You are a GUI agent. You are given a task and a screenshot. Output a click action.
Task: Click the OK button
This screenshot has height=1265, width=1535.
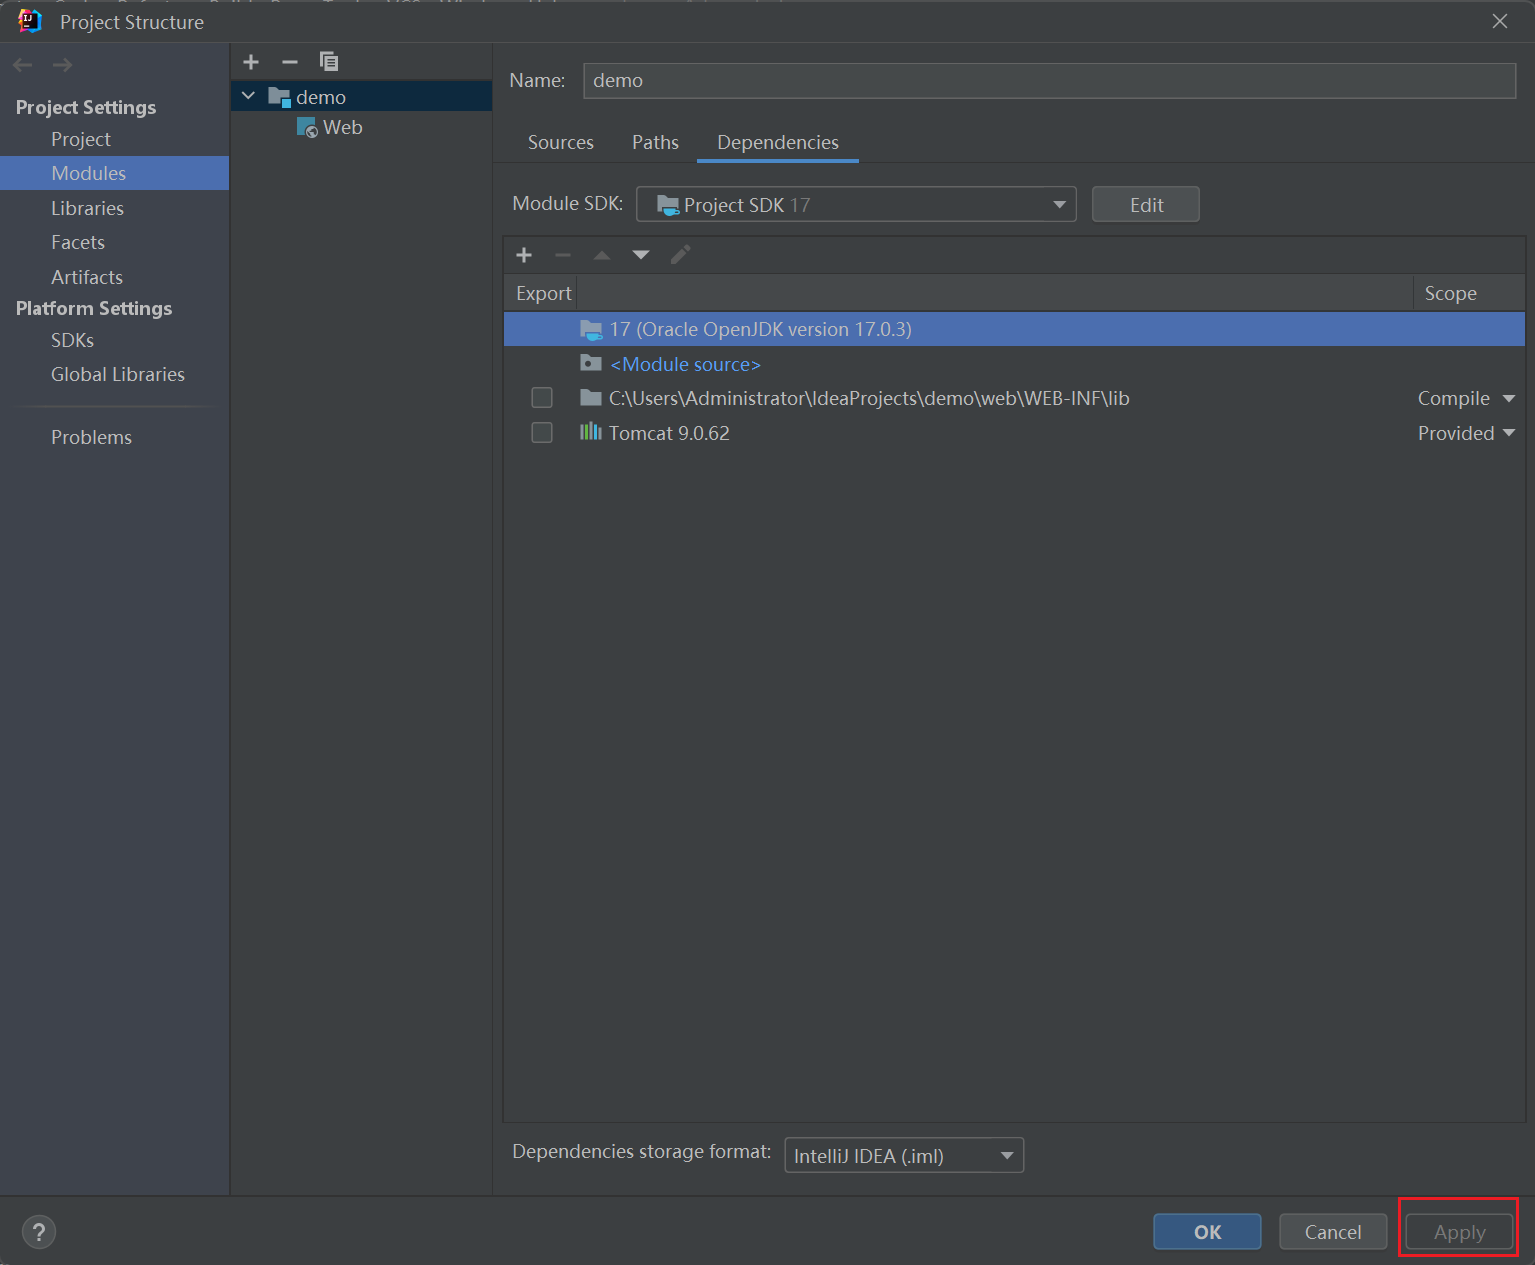pyautogui.click(x=1207, y=1232)
